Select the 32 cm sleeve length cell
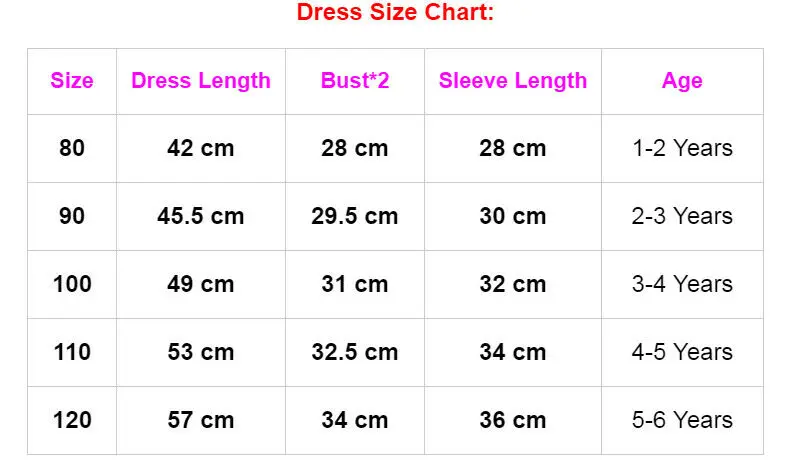786x462 pixels. [513, 284]
